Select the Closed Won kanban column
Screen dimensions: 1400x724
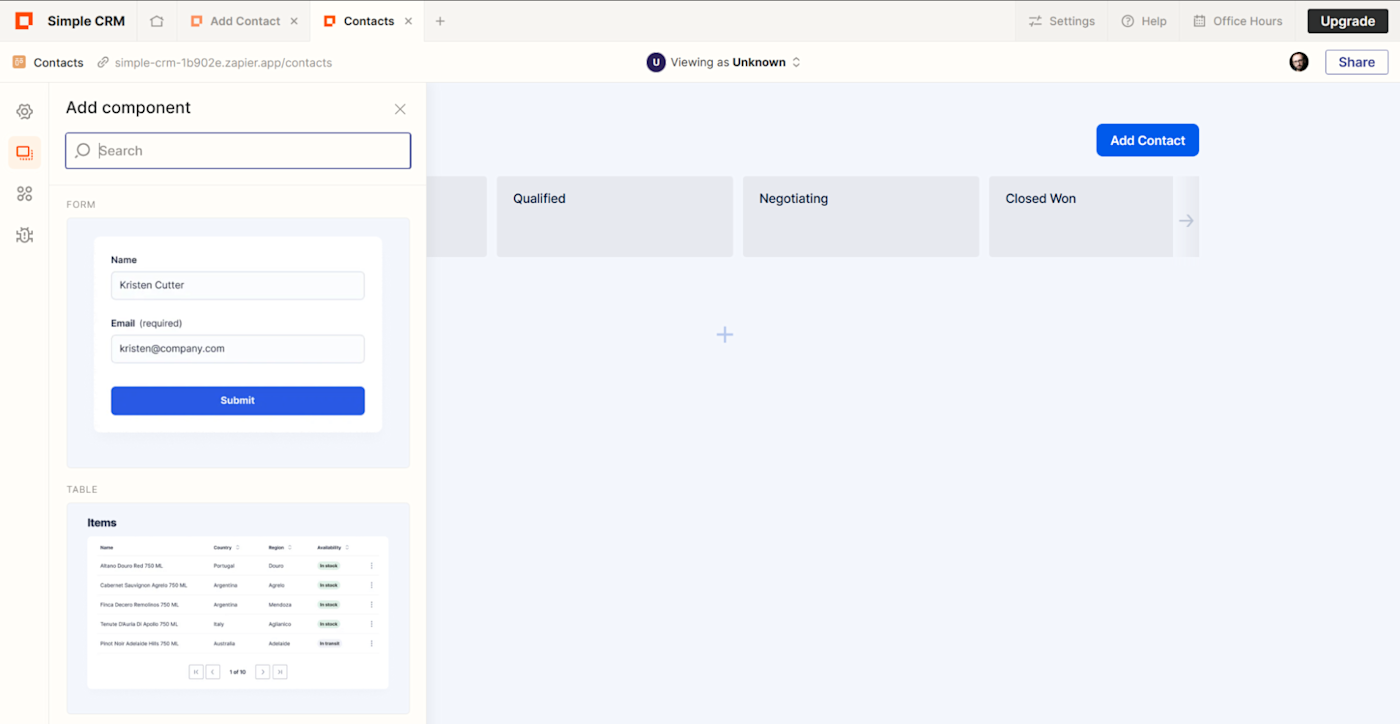1081,217
